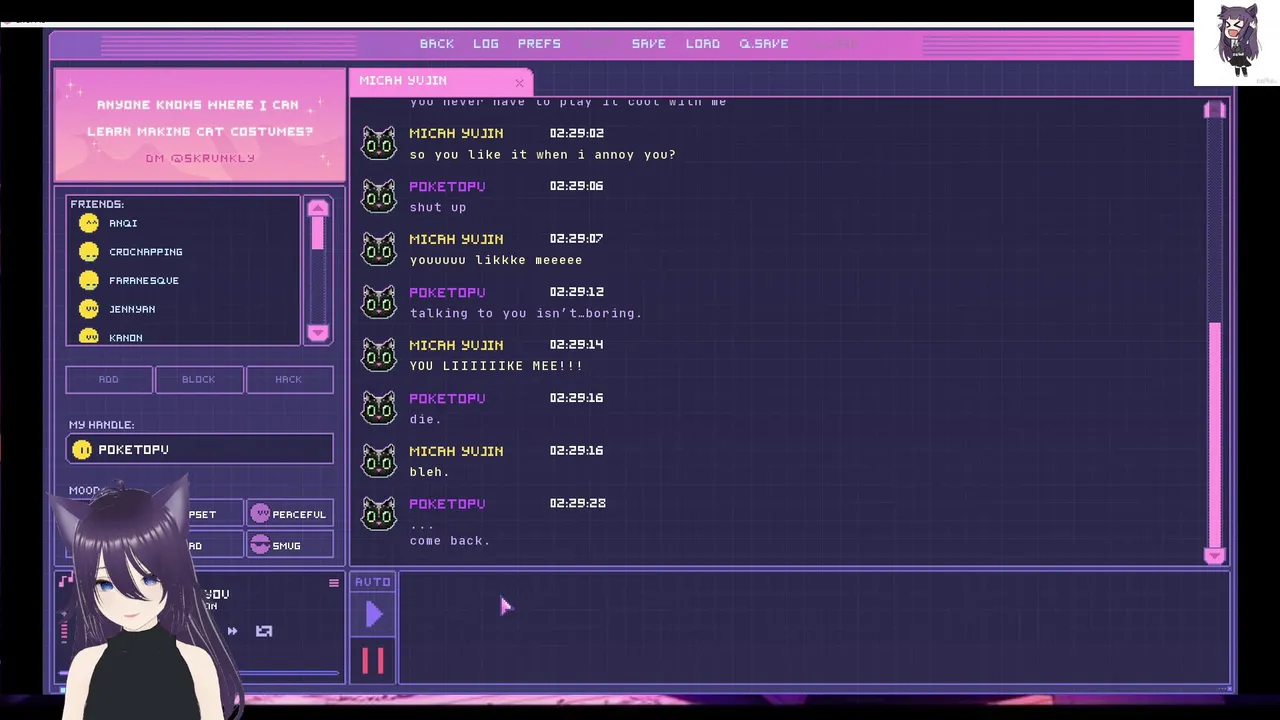Select friend FARANESQUE in the list
Screen dimensions: 1280x720
144,280
